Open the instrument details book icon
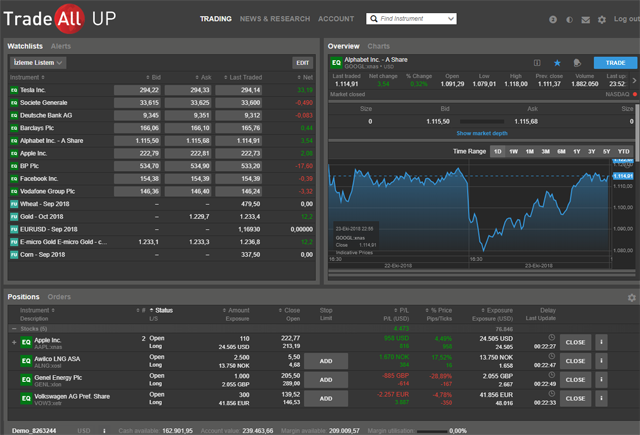 (x=537, y=63)
